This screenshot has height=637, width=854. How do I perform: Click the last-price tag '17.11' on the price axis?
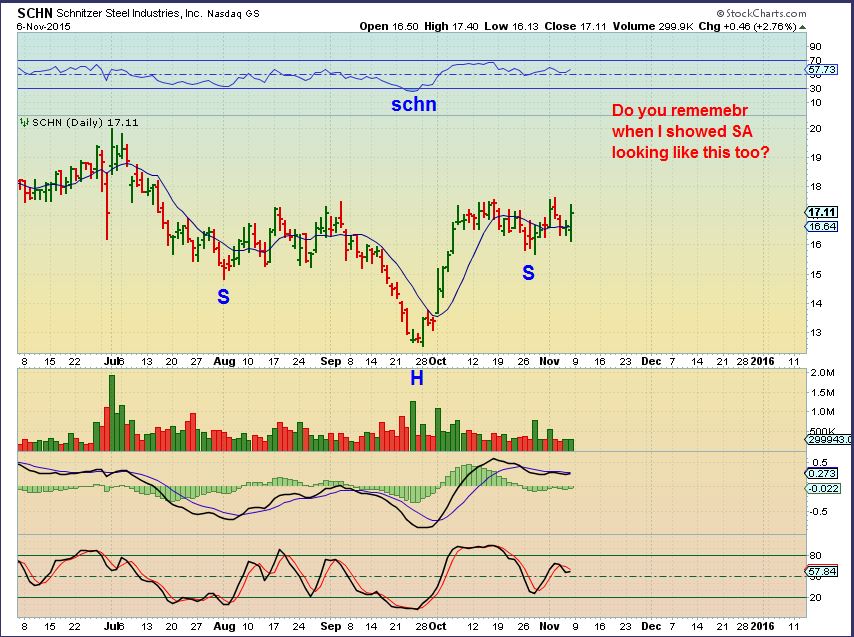822,212
